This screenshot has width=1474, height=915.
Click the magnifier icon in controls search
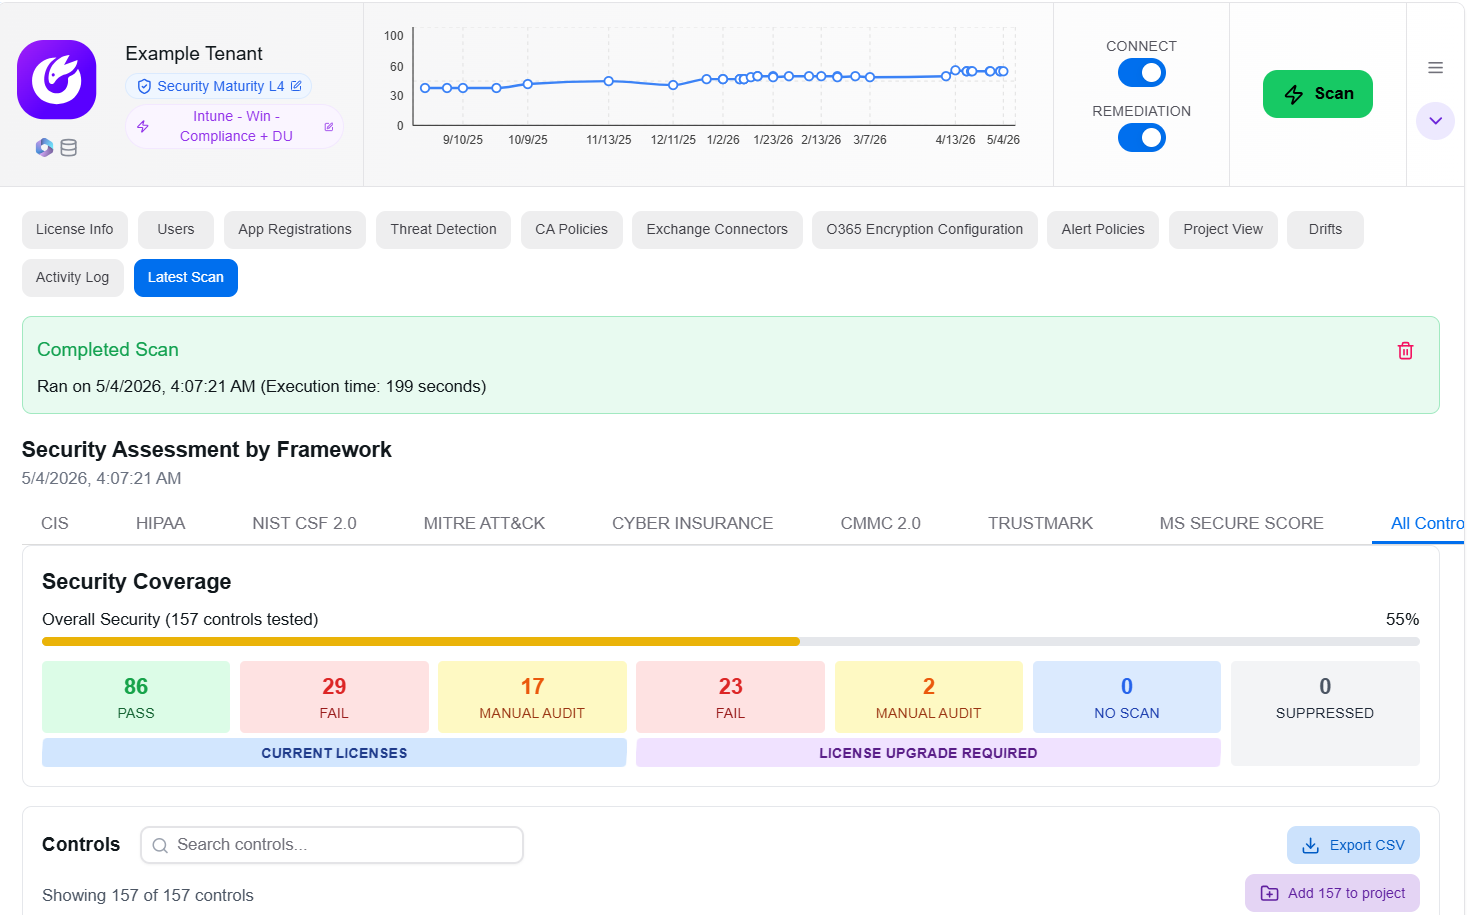[x=160, y=846]
